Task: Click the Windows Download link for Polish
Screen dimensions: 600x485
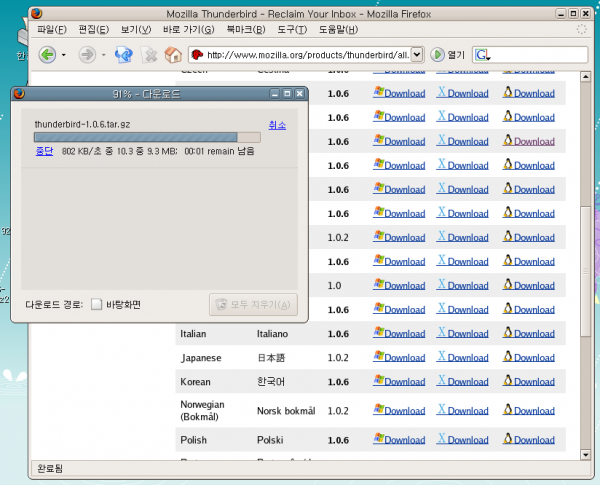Action: point(399,439)
